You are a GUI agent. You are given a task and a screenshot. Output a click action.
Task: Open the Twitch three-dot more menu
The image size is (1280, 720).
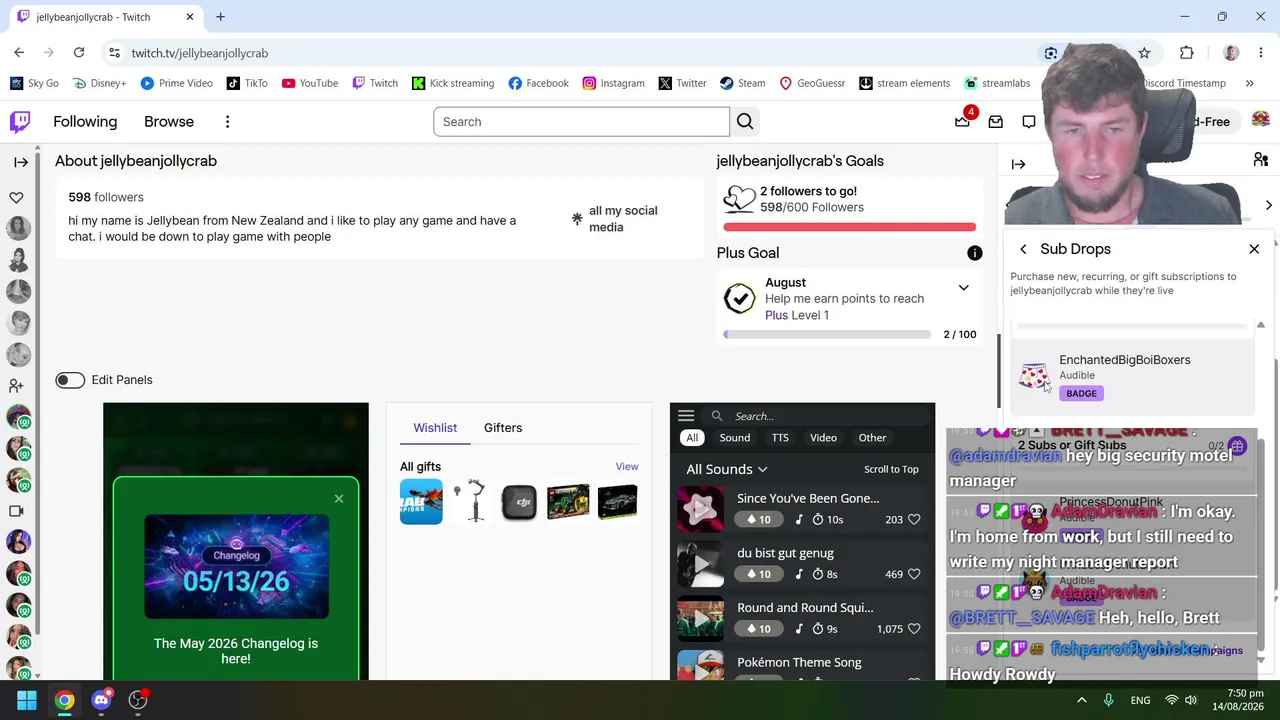pyautogui.click(x=227, y=122)
